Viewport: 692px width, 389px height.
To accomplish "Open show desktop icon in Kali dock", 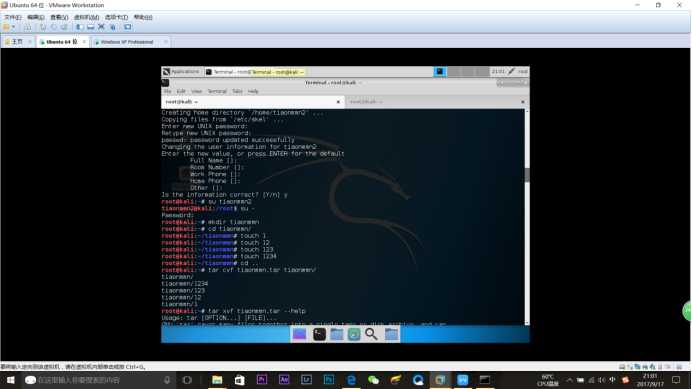I will [x=299, y=334].
